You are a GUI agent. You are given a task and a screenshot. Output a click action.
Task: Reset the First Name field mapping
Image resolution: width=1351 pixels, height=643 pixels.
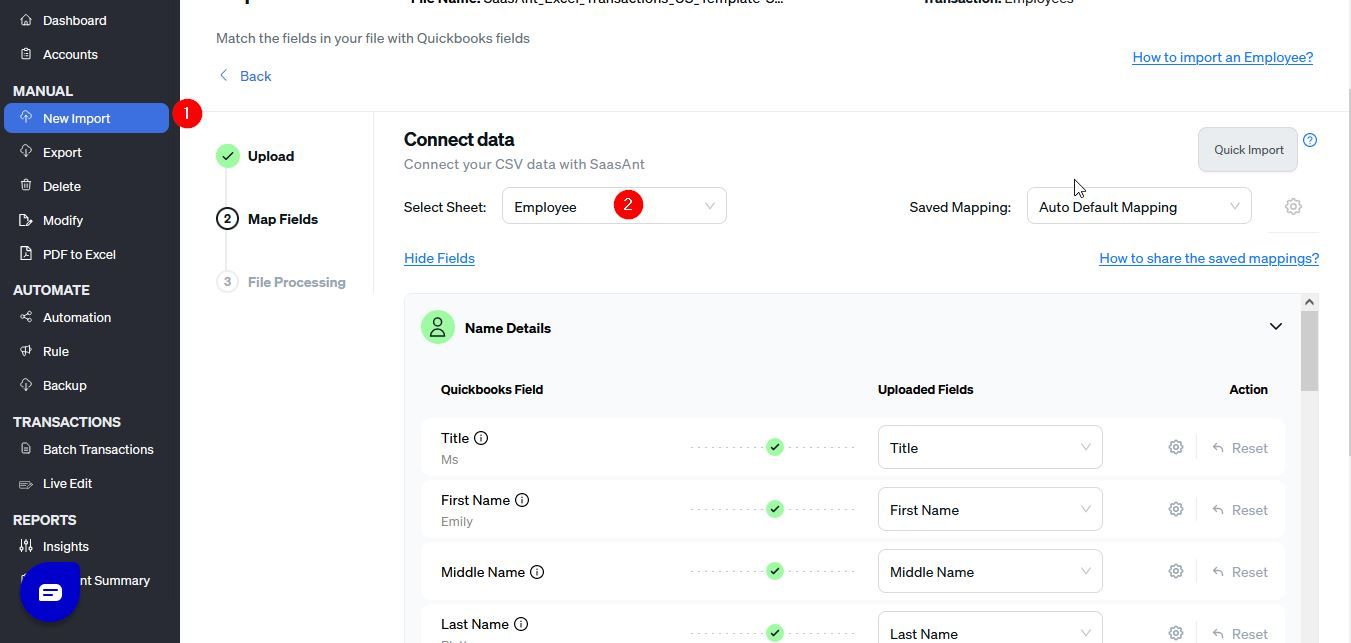click(x=1240, y=510)
